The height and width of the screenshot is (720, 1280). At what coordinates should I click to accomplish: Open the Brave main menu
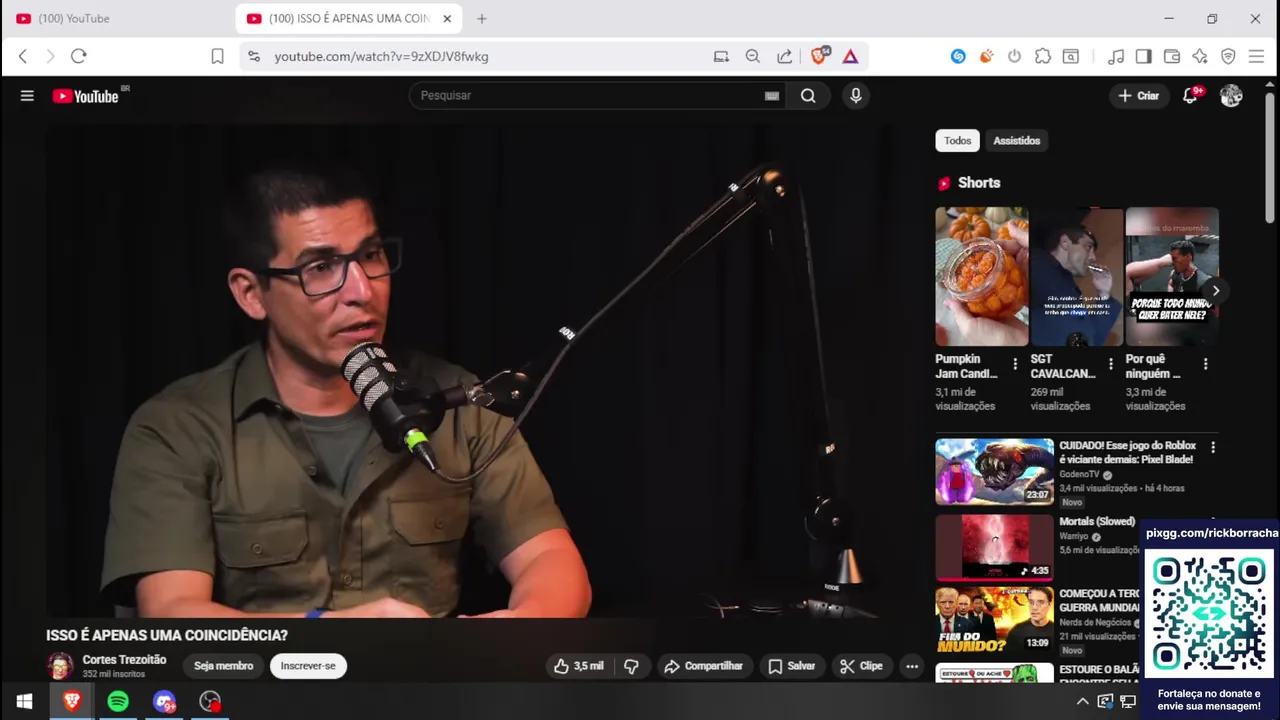click(x=1257, y=56)
